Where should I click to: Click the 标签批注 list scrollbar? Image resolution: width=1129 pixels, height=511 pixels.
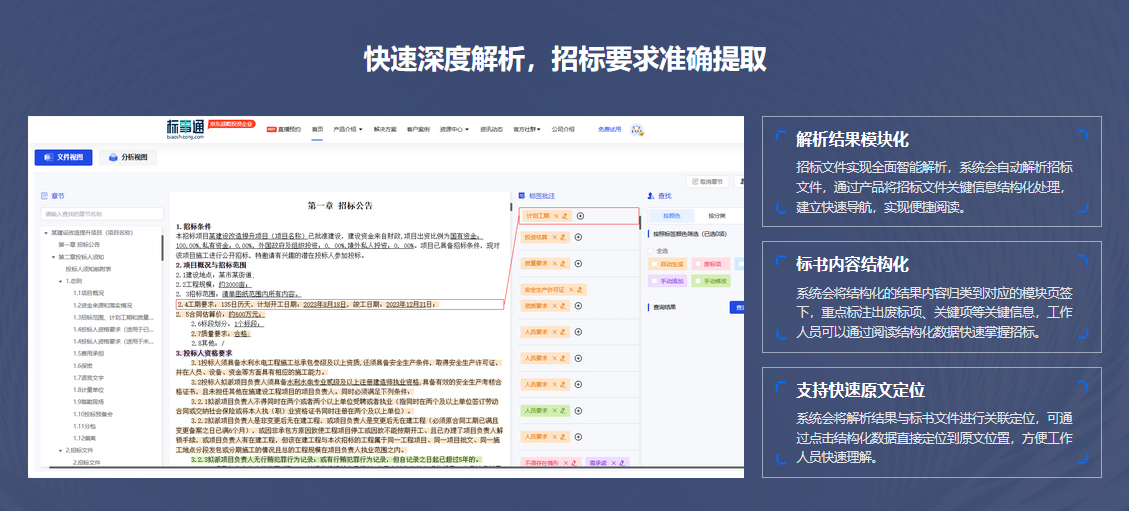coord(640,220)
